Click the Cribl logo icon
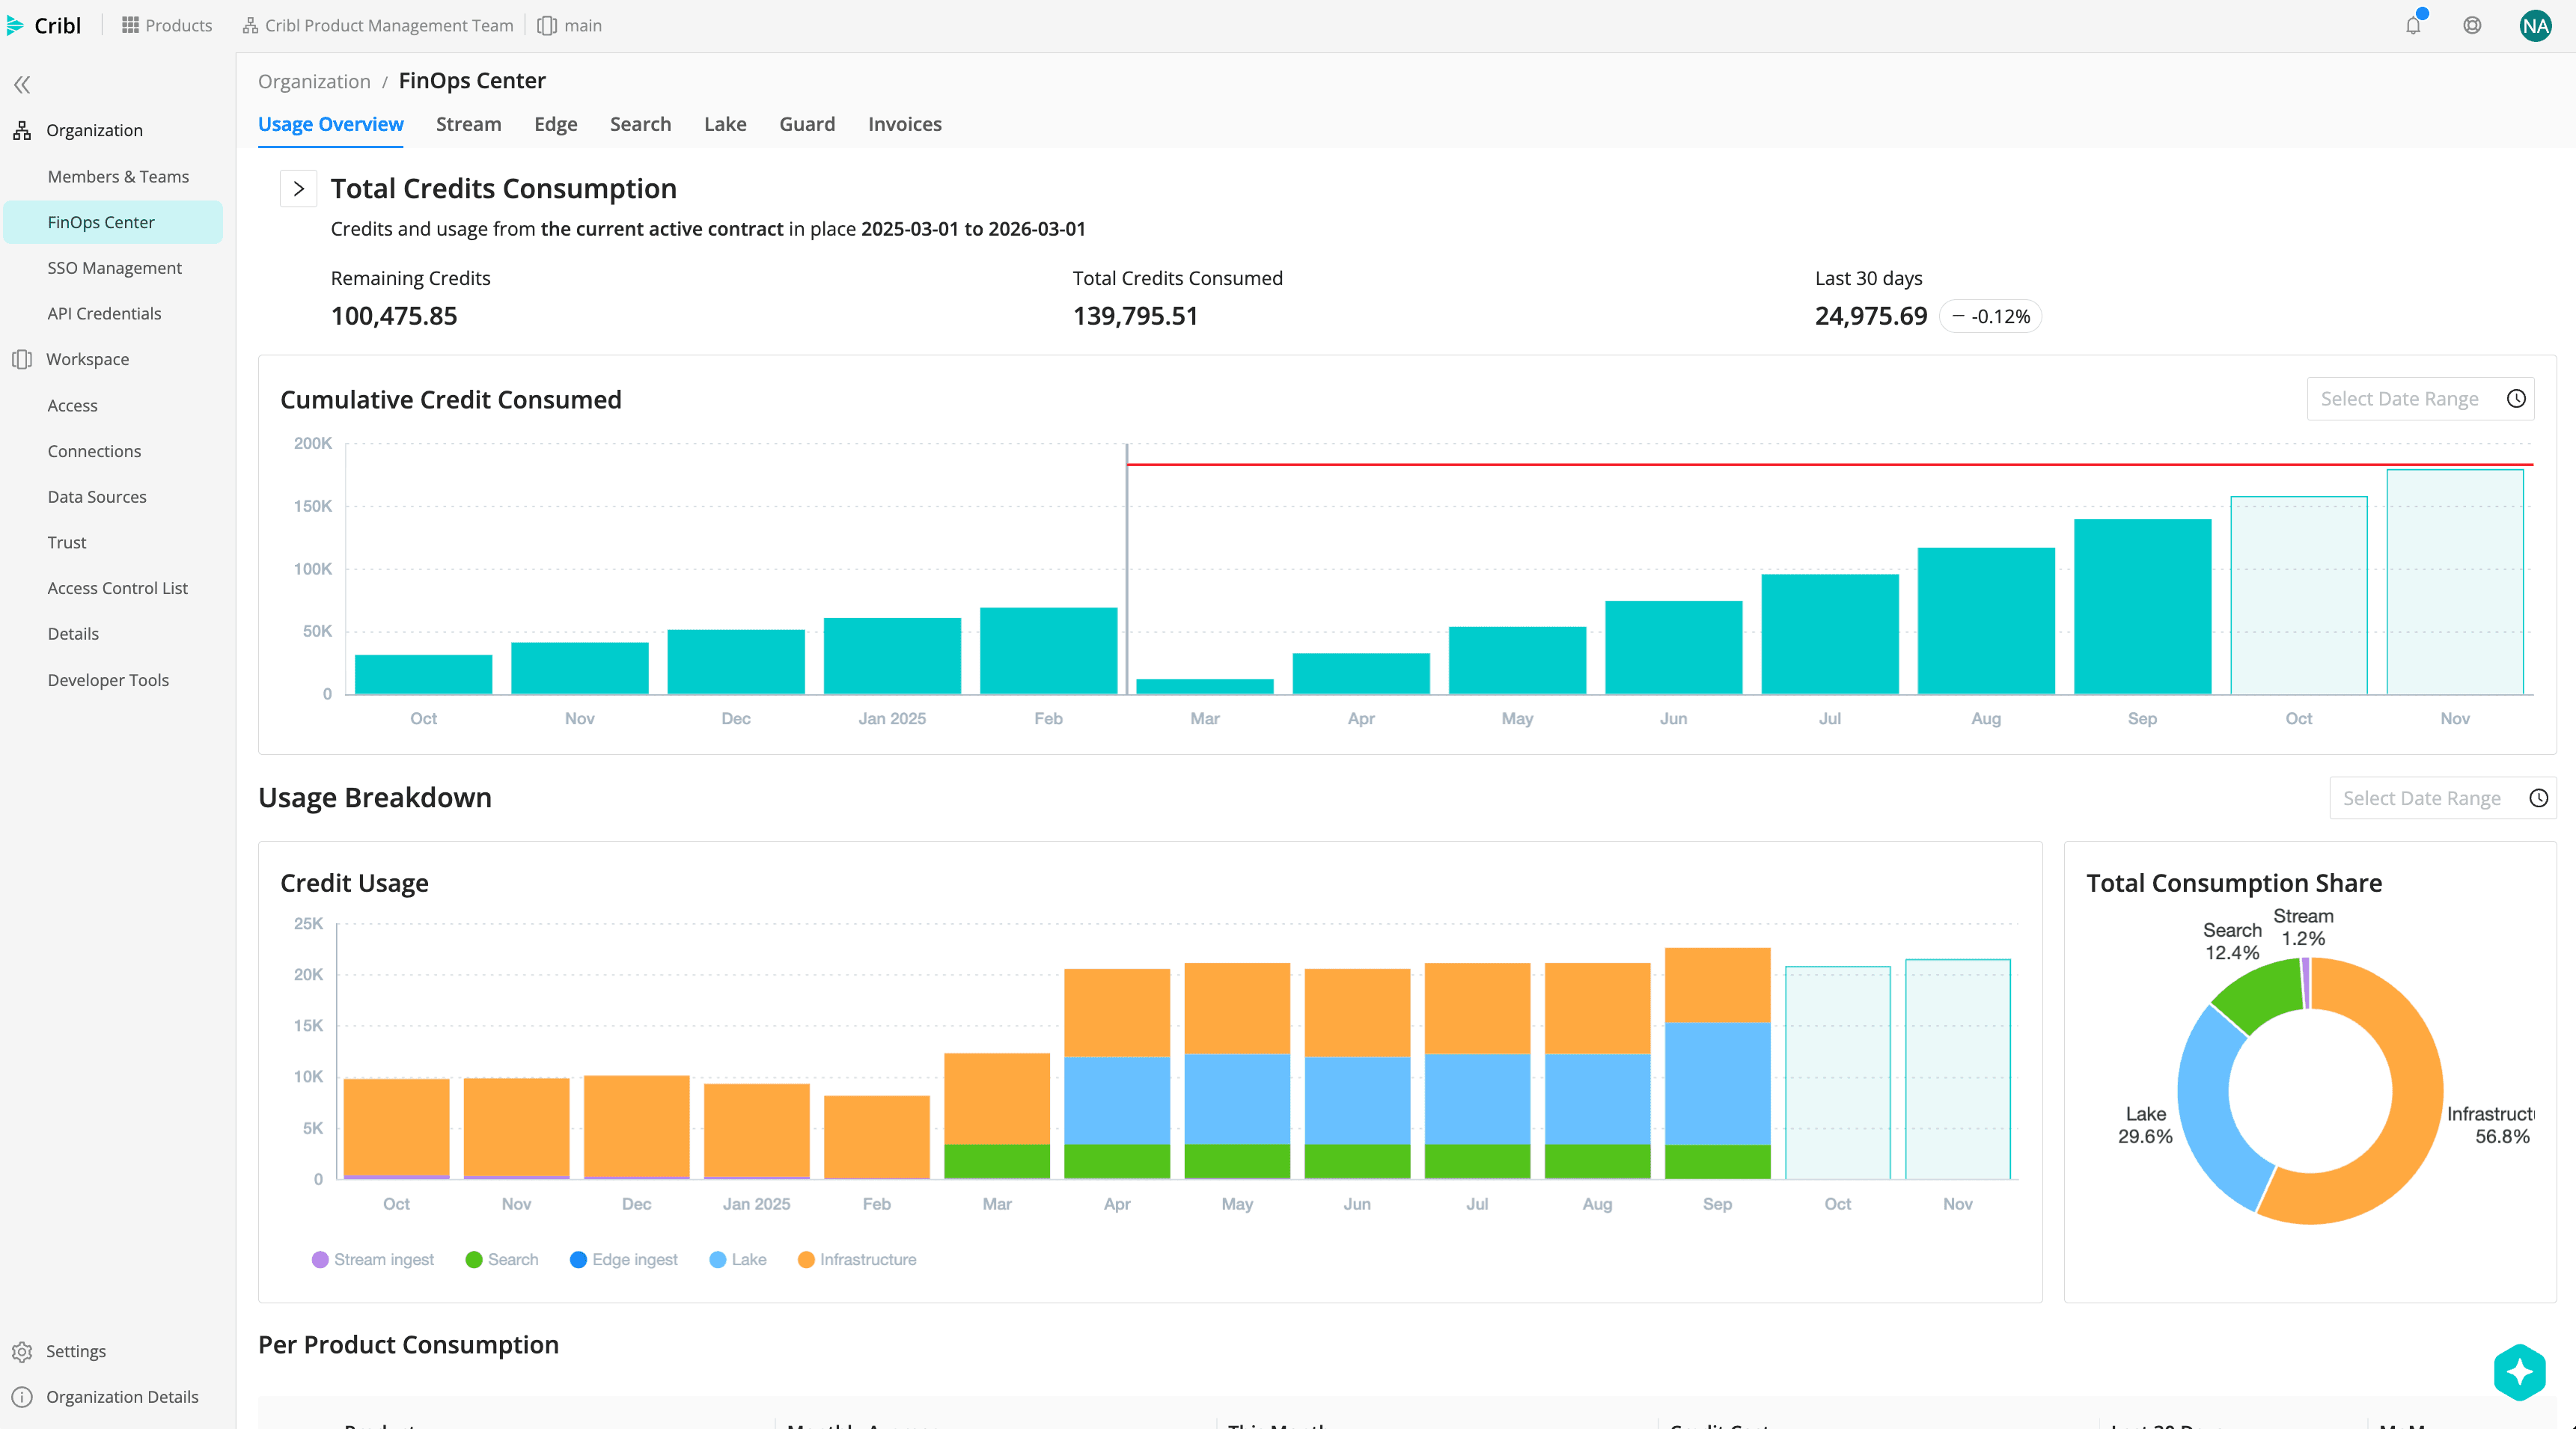Image resolution: width=2576 pixels, height=1429 pixels. tap(15, 25)
